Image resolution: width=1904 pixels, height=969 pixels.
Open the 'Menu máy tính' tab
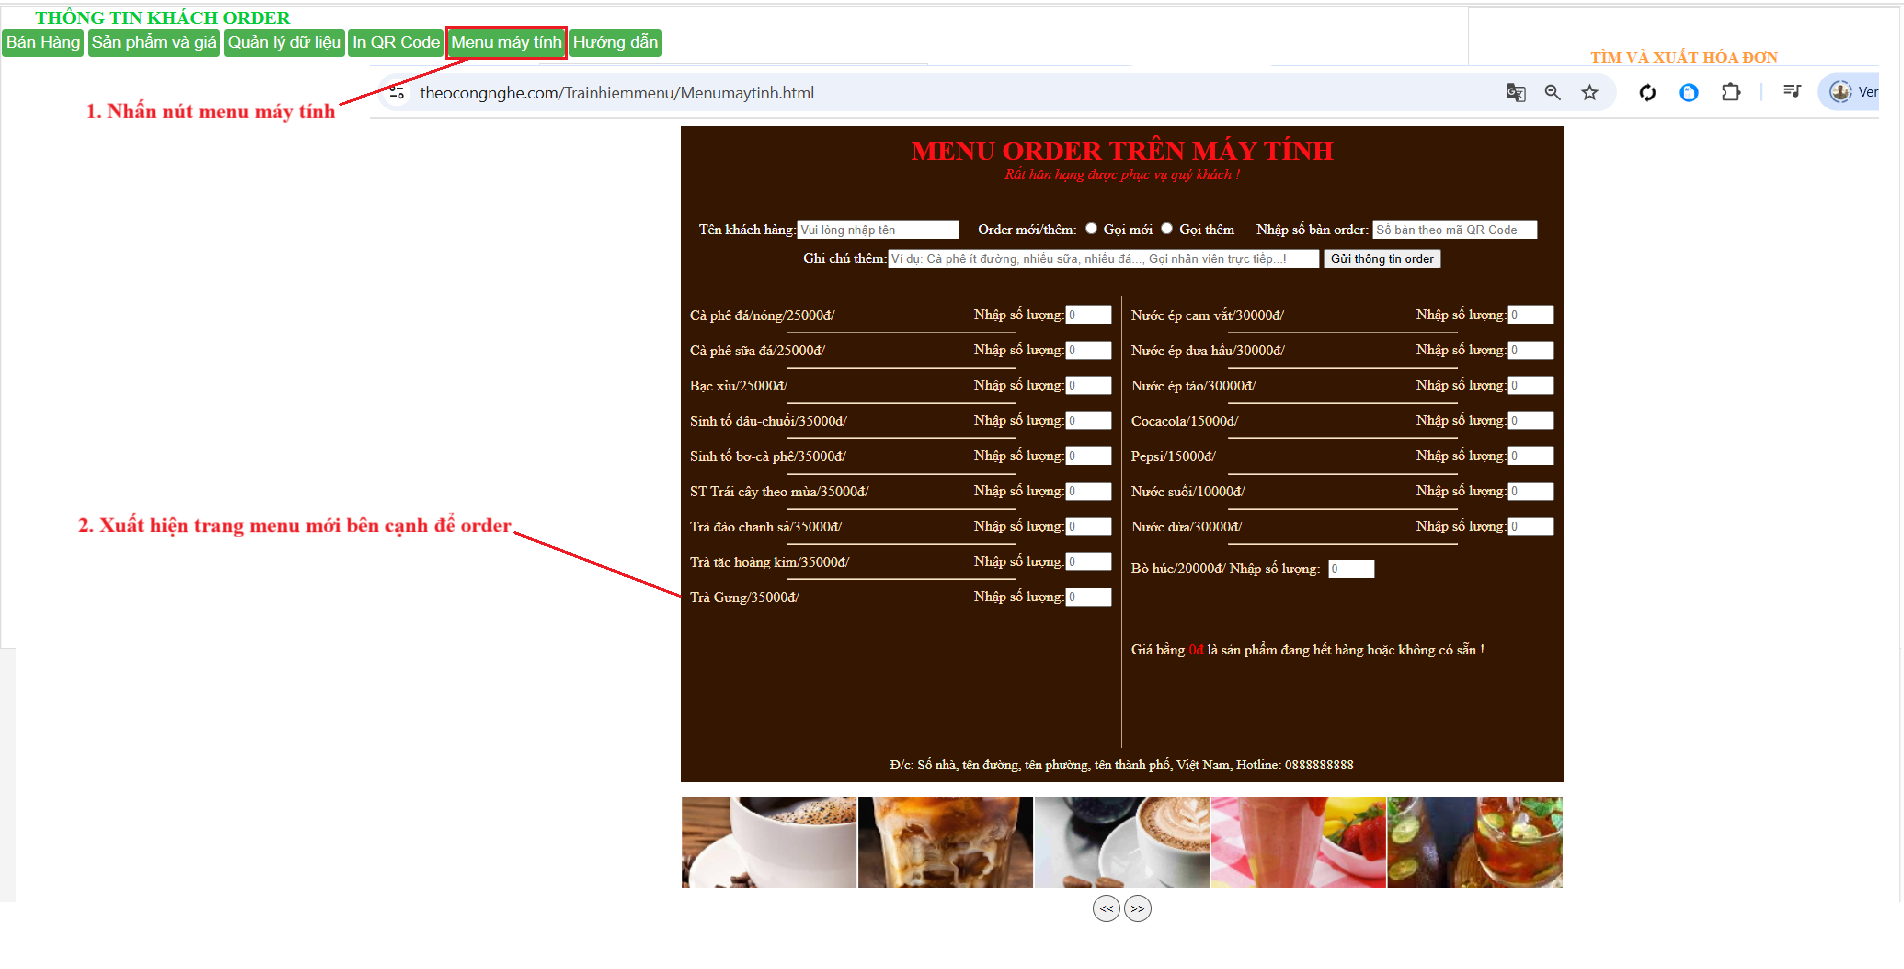click(506, 43)
